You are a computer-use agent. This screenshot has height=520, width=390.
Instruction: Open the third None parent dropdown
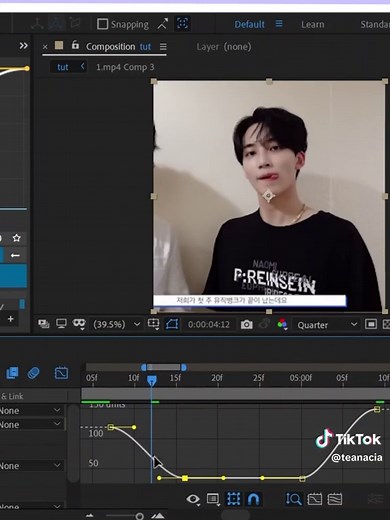coord(31,466)
